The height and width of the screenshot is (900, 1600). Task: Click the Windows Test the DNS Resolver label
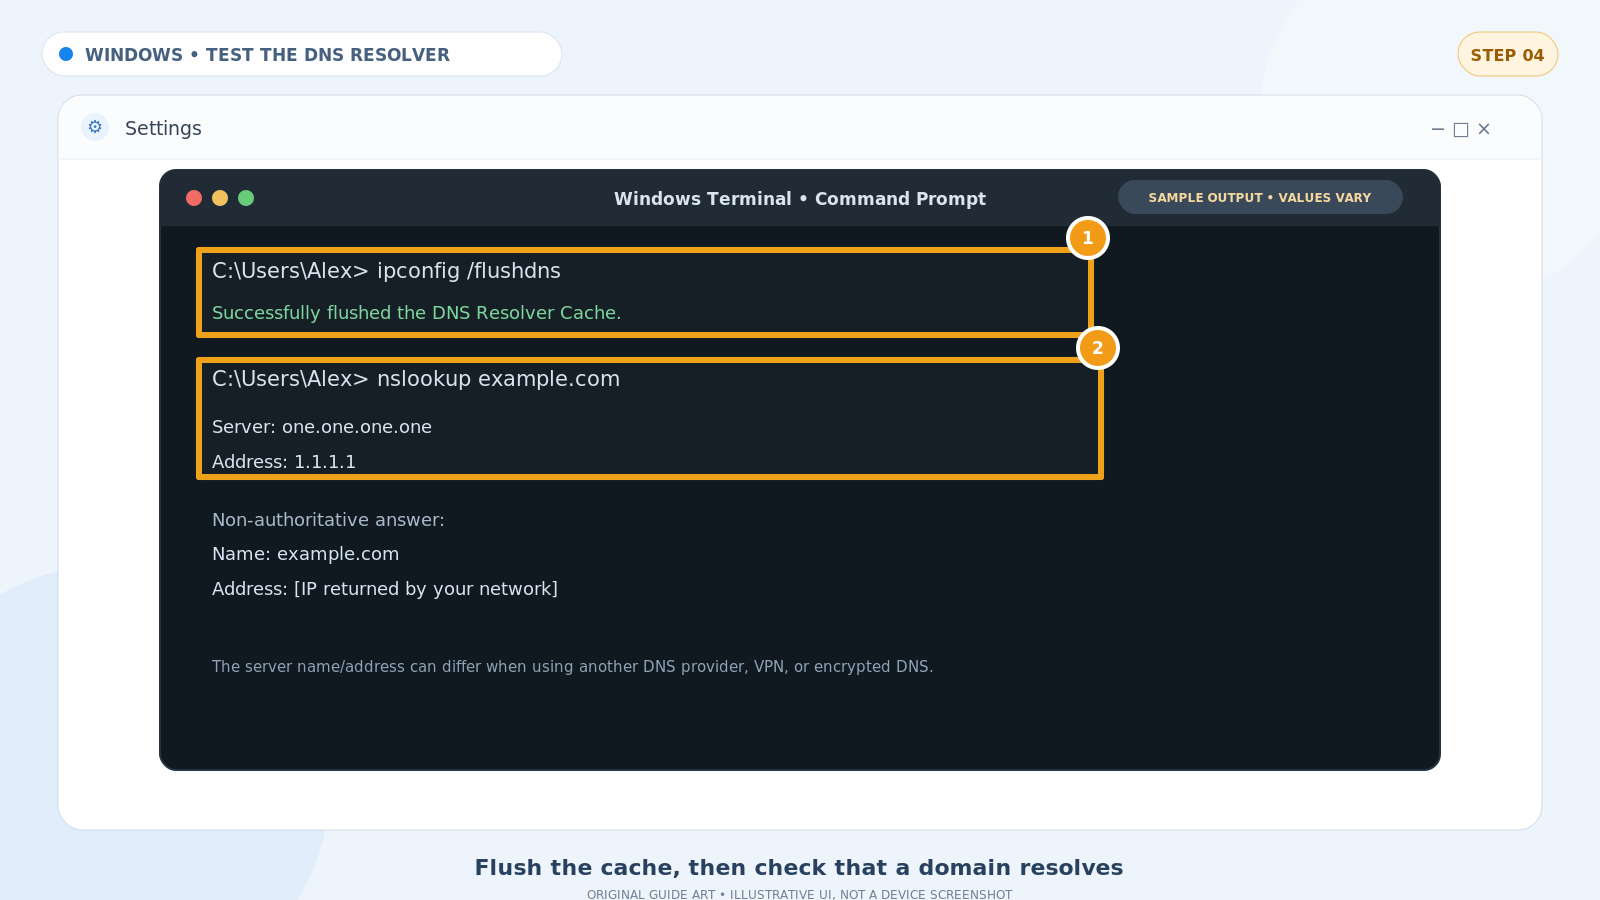pyautogui.click(x=267, y=55)
